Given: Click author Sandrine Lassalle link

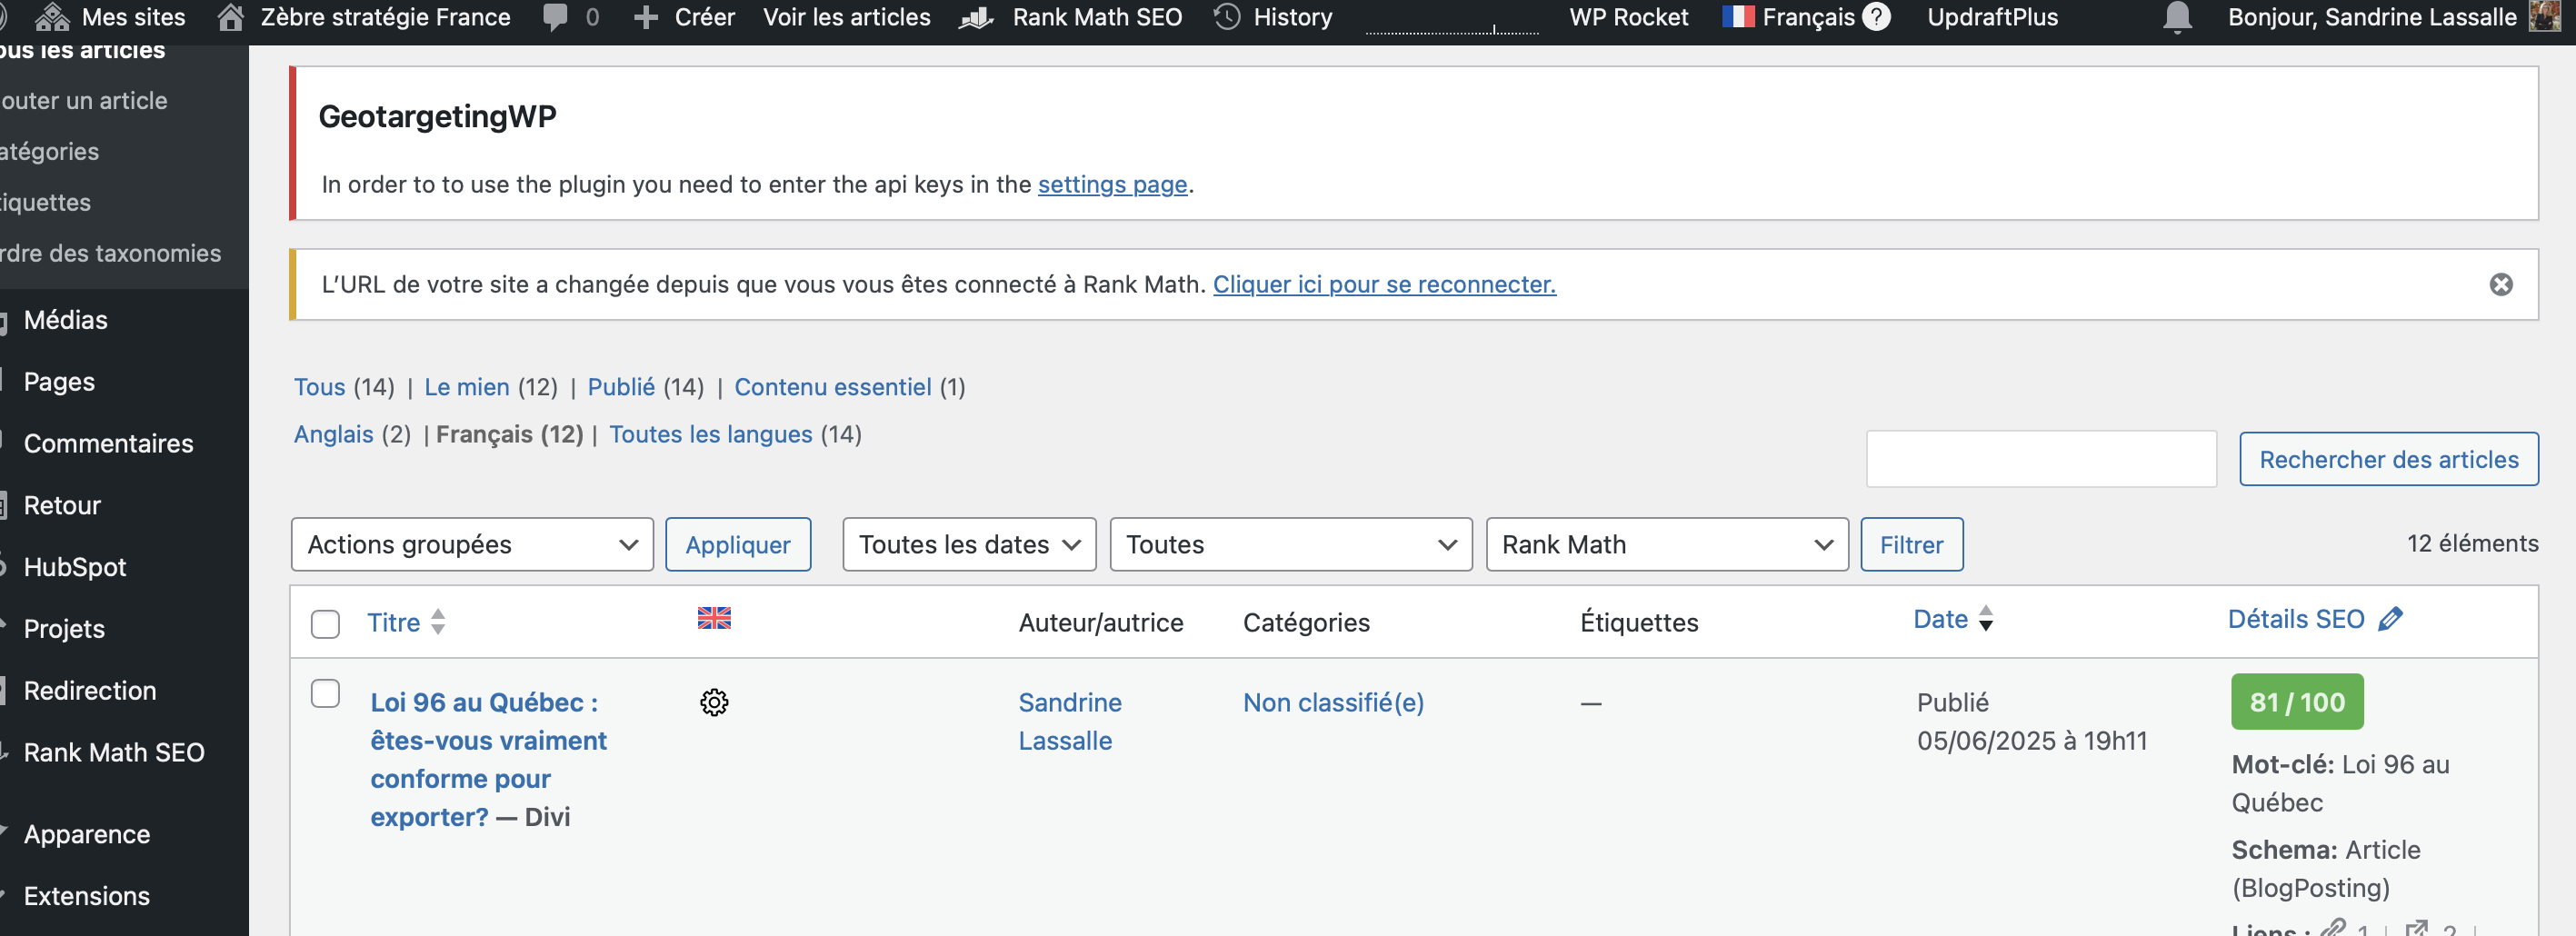Looking at the screenshot, I should [1070, 722].
